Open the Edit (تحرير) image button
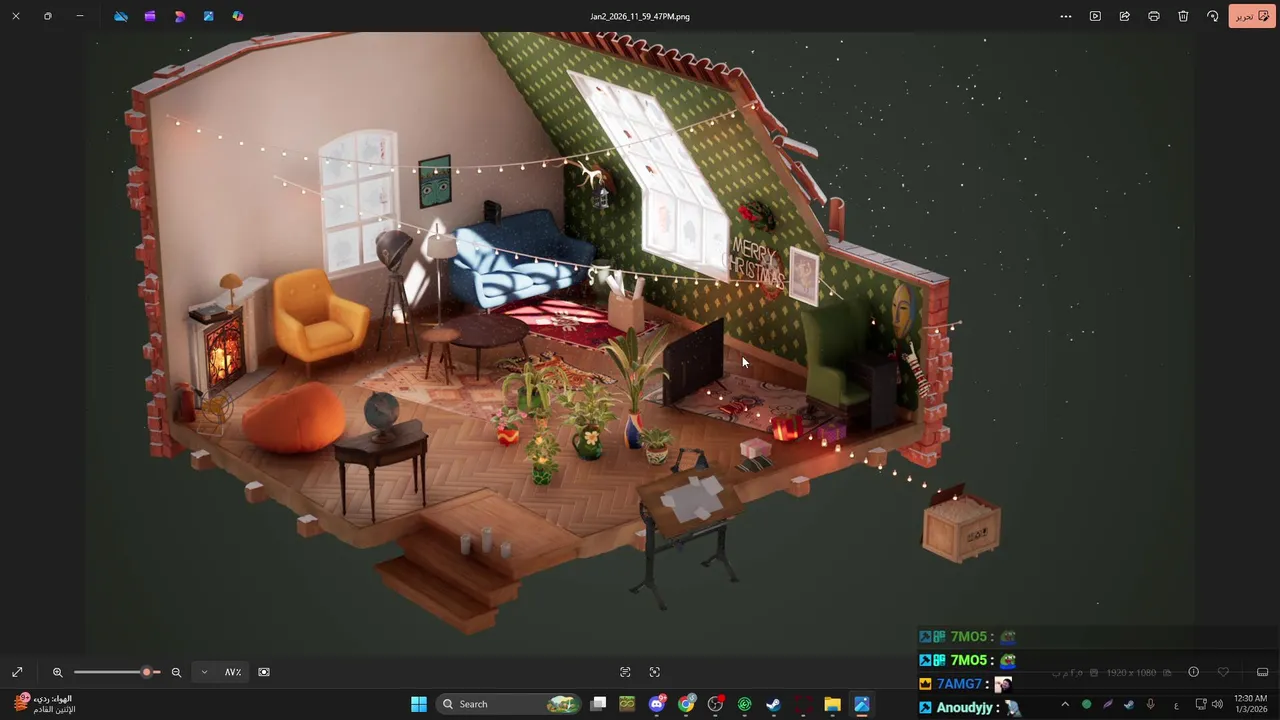This screenshot has width=1280, height=720. (1251, 16)
